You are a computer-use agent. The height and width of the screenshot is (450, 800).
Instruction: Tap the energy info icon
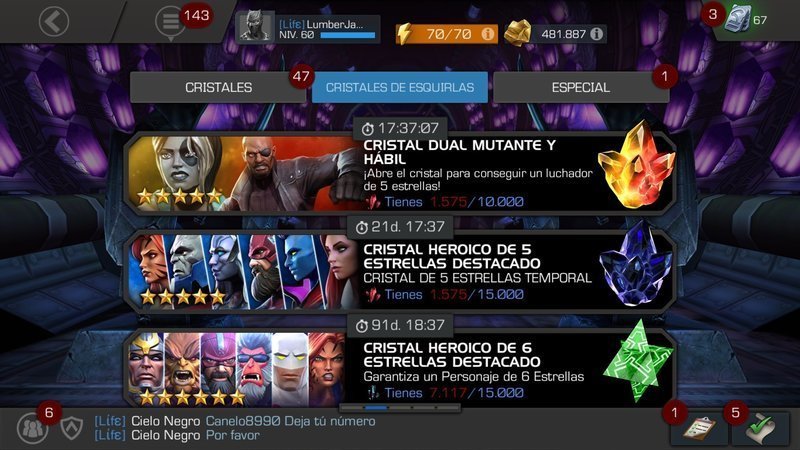click(488, 34)
